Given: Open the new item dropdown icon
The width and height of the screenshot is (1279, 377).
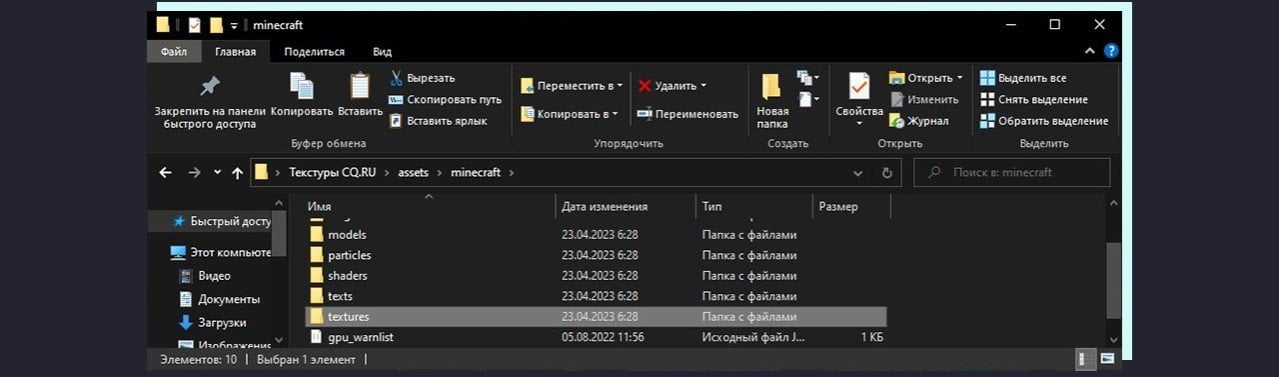Looking at the screenshot, I should (x=807, y=78).
